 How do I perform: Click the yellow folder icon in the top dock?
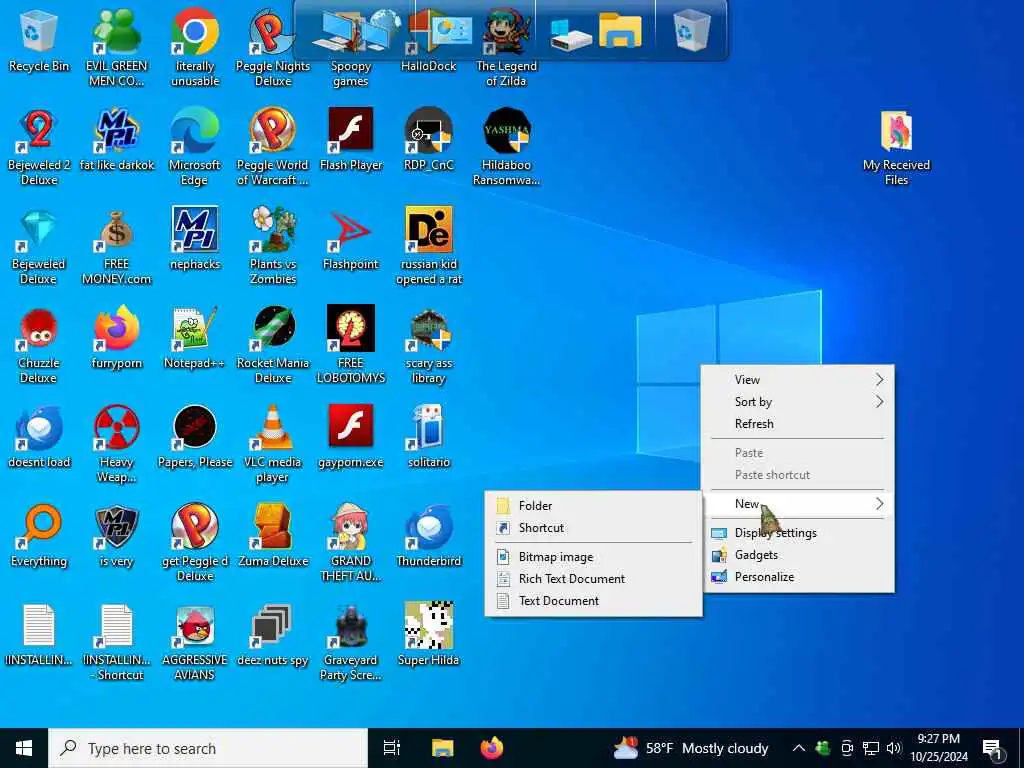(x=620, y=30)
